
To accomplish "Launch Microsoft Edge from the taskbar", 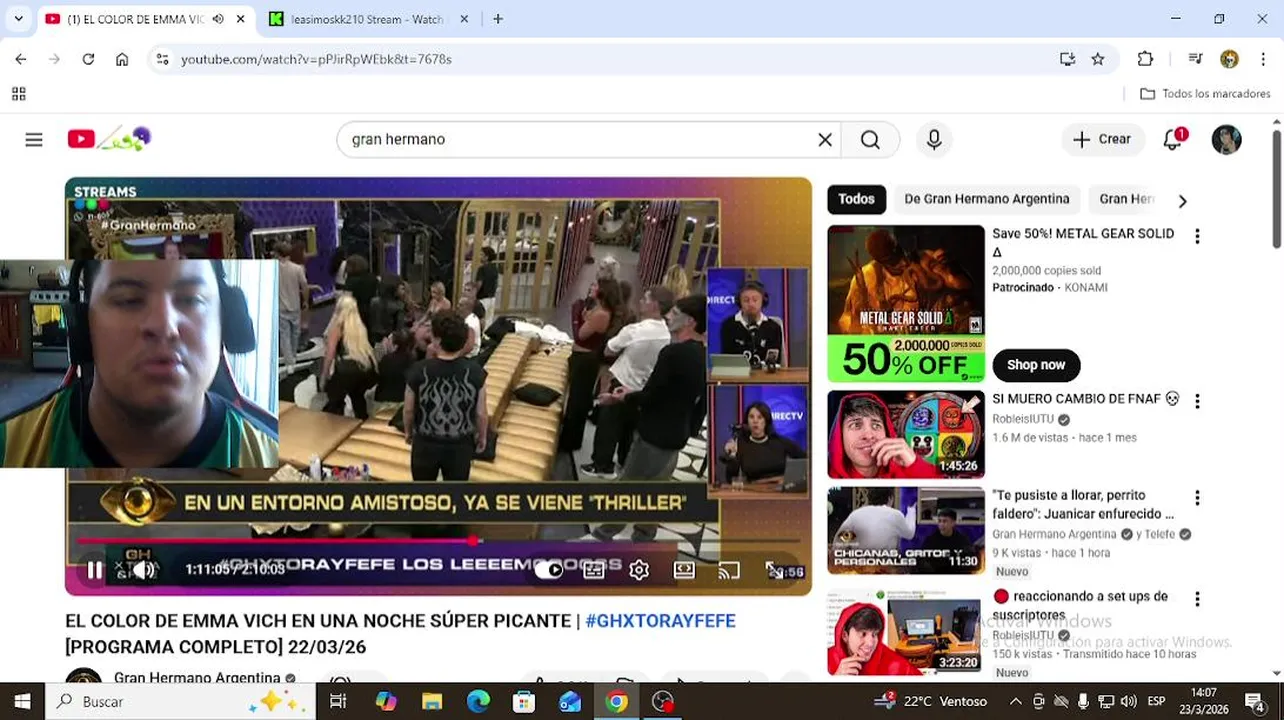I will (478, 702).
